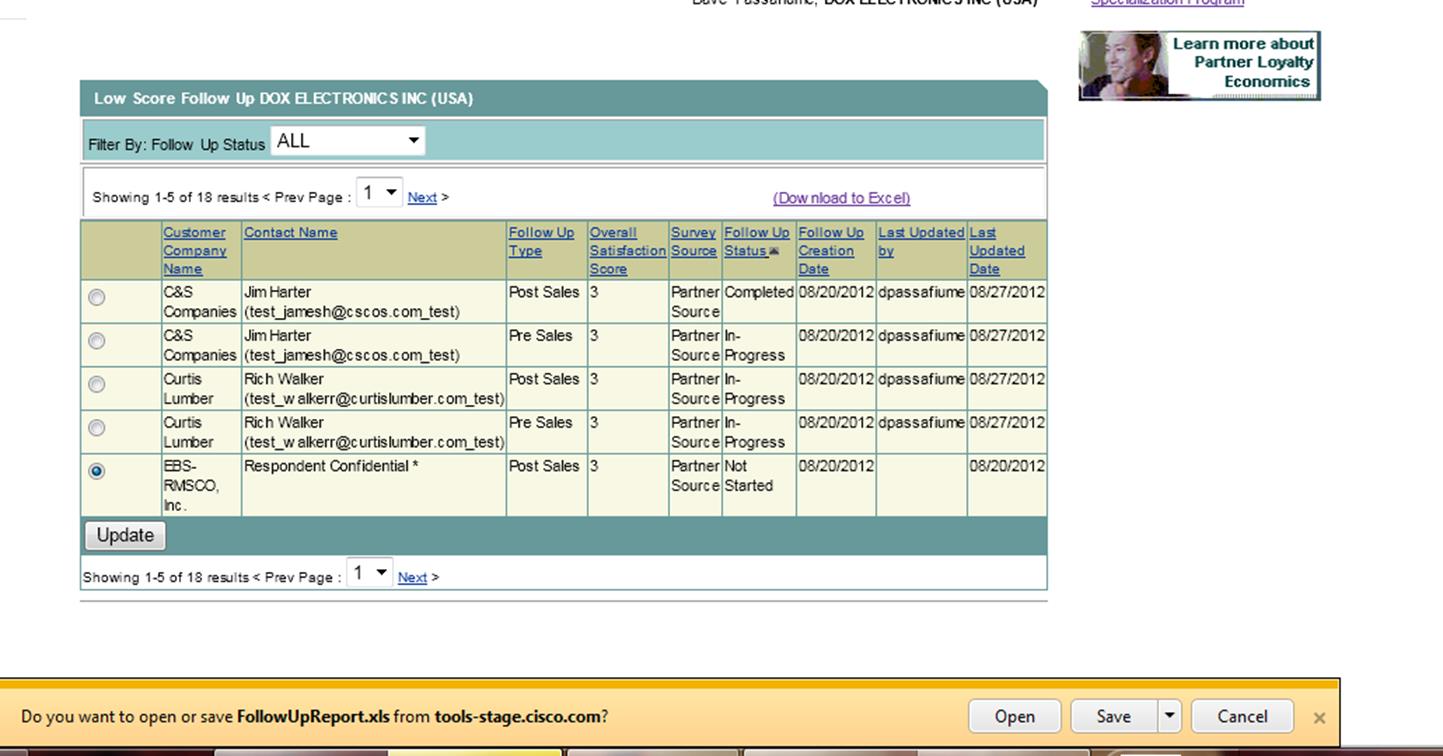1443x756 pixels.
Task: Click the top Next page link
Action: [422, 197]
